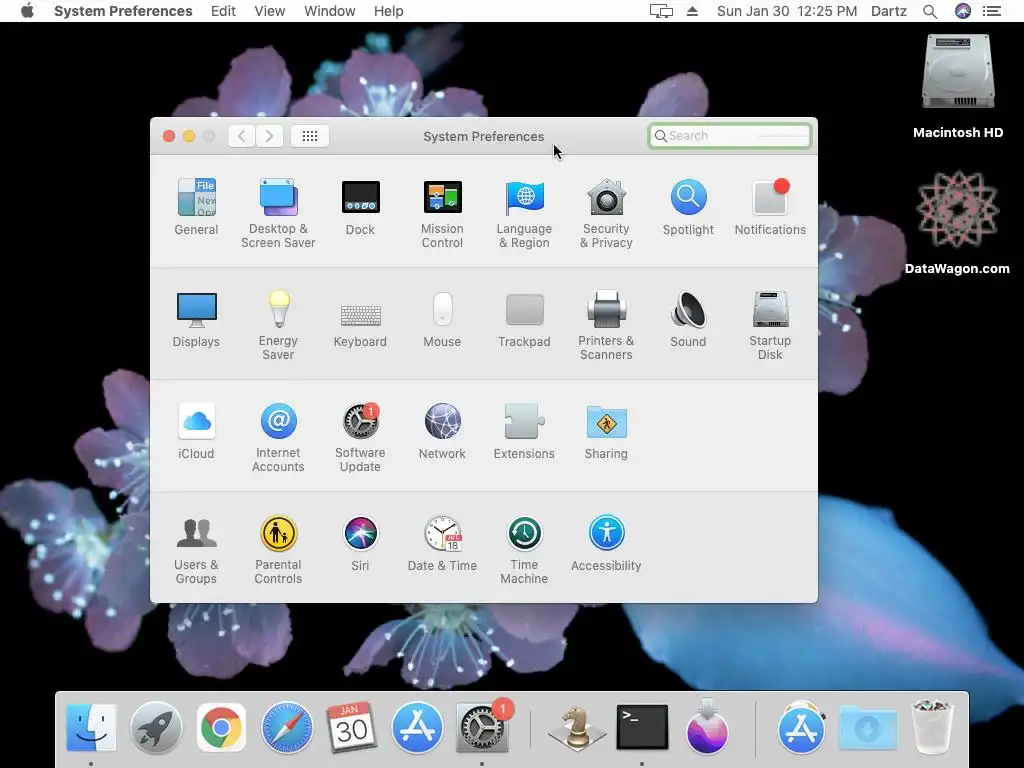The image size is (1024, 768).
Task: Open Chess from the Dock
Action: pyautogui.click(x=577, y=728)
